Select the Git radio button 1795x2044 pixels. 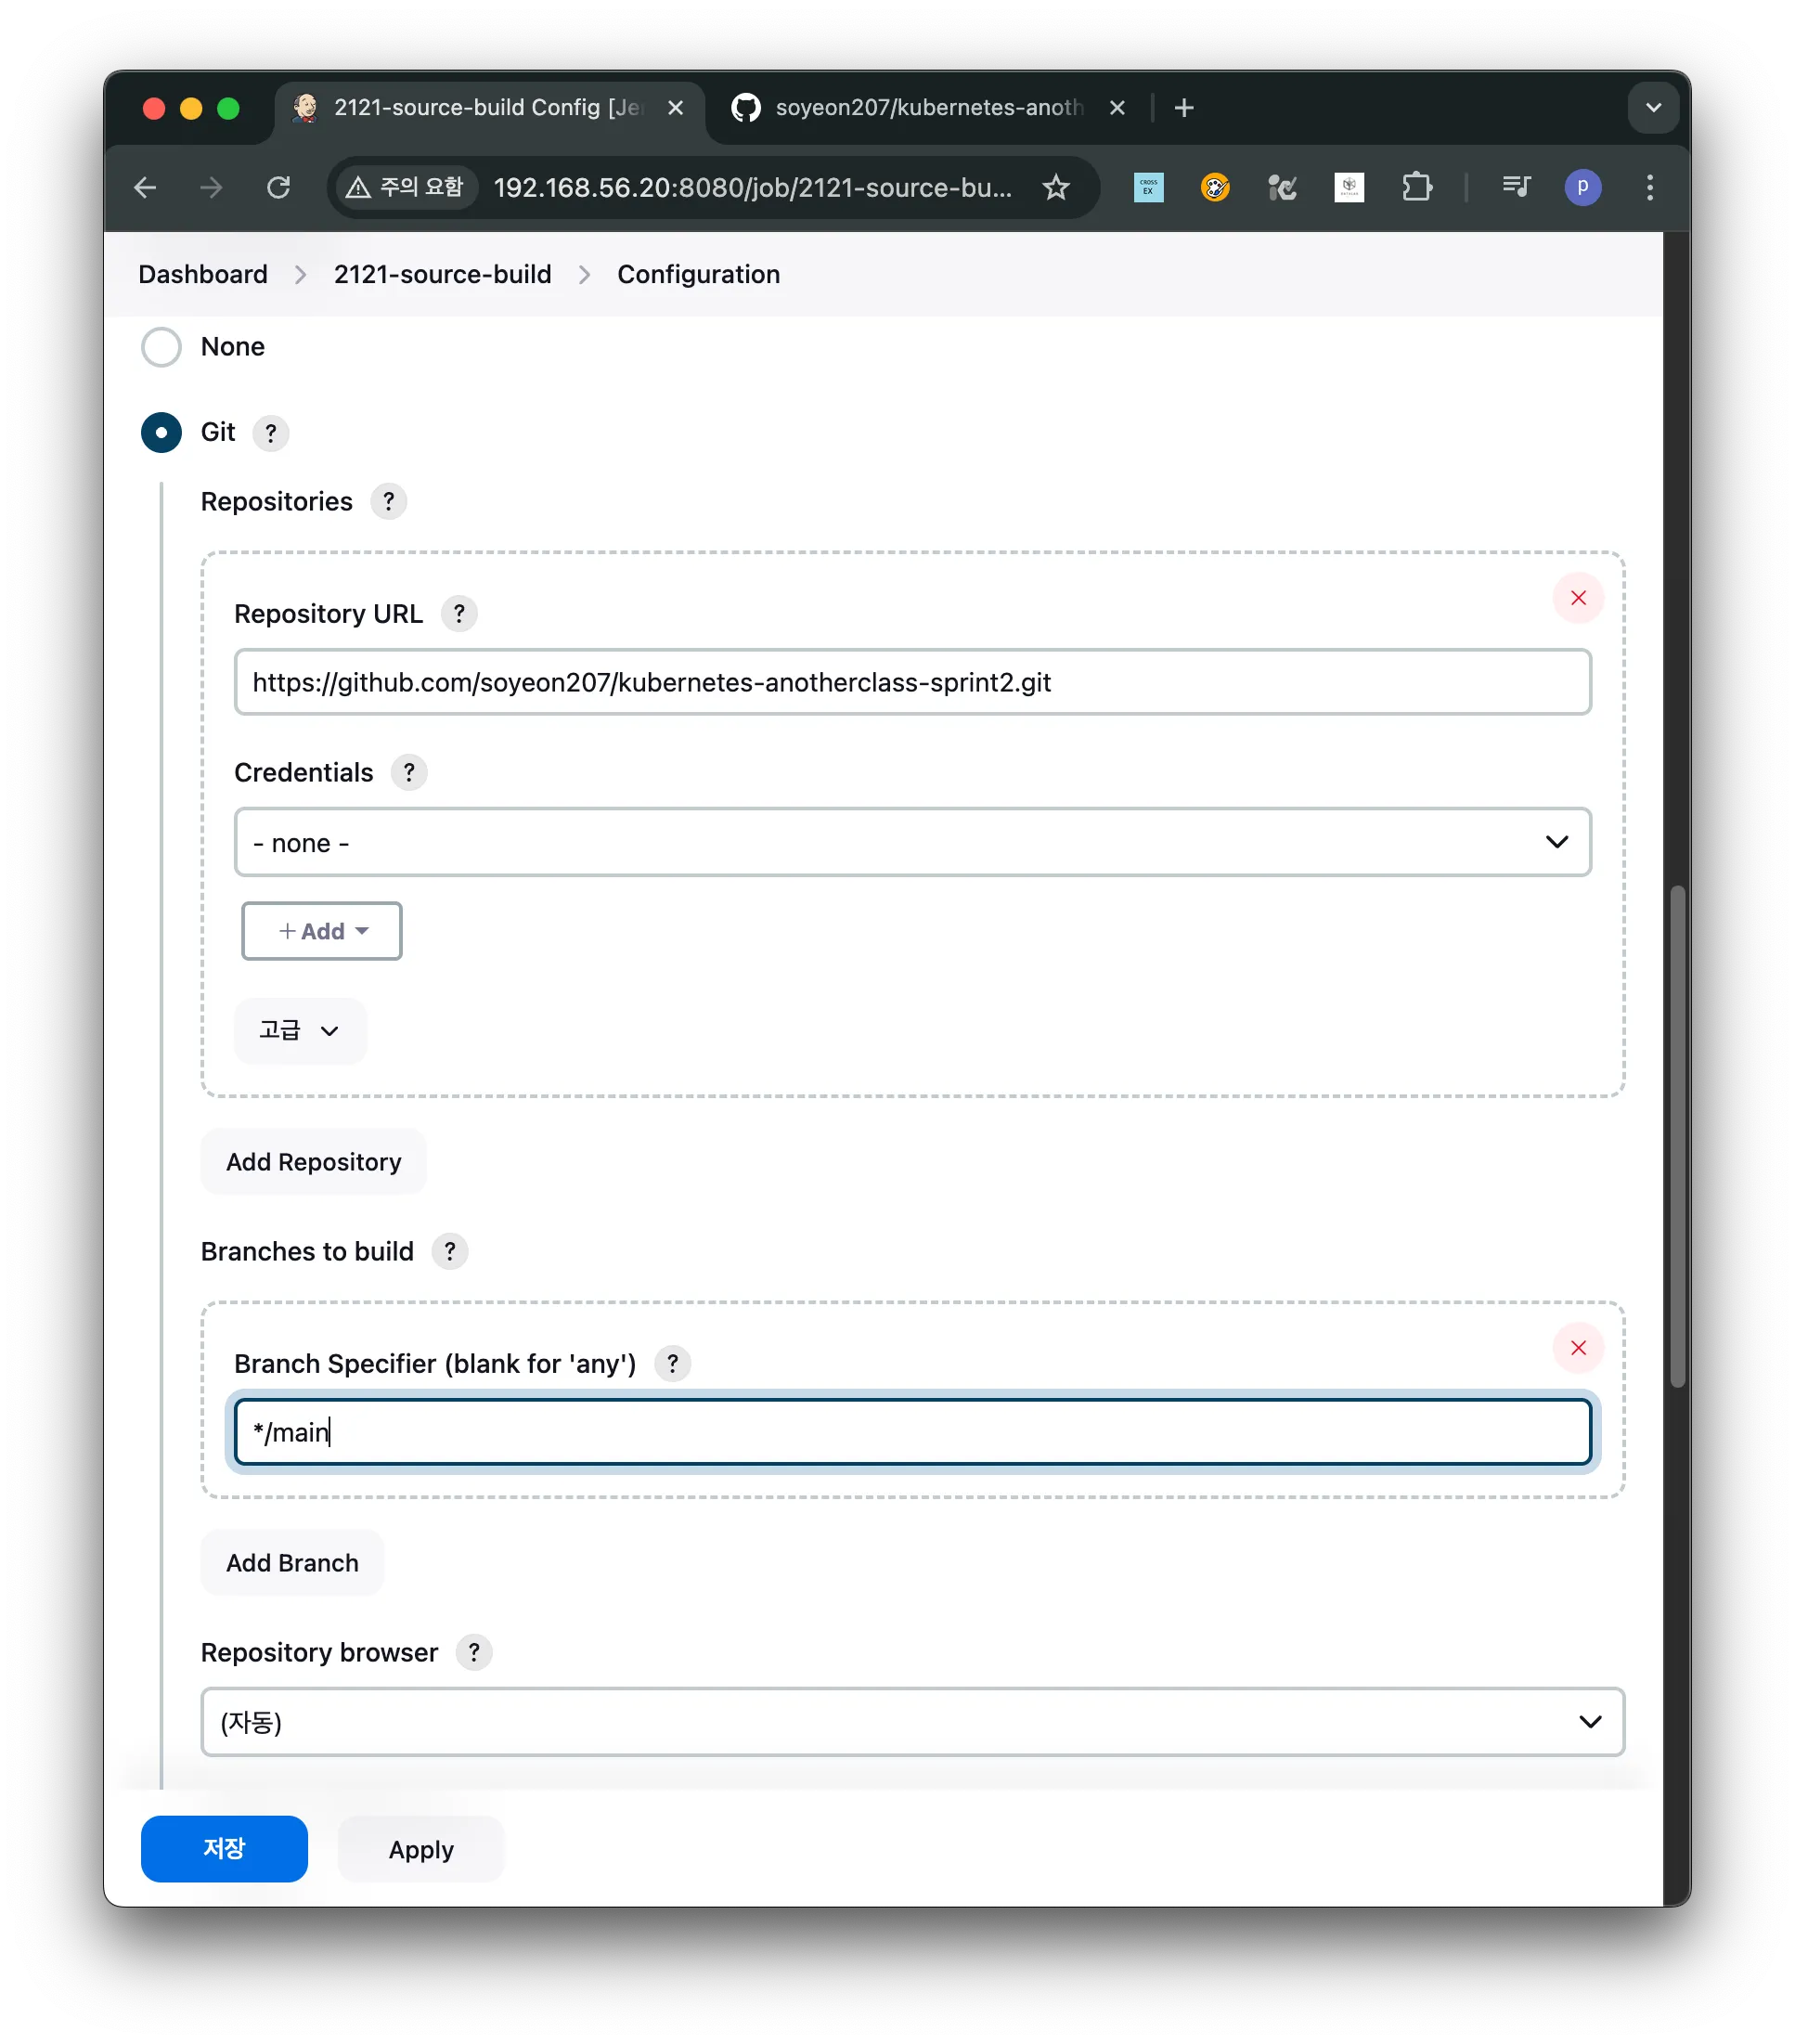[161, 433]
